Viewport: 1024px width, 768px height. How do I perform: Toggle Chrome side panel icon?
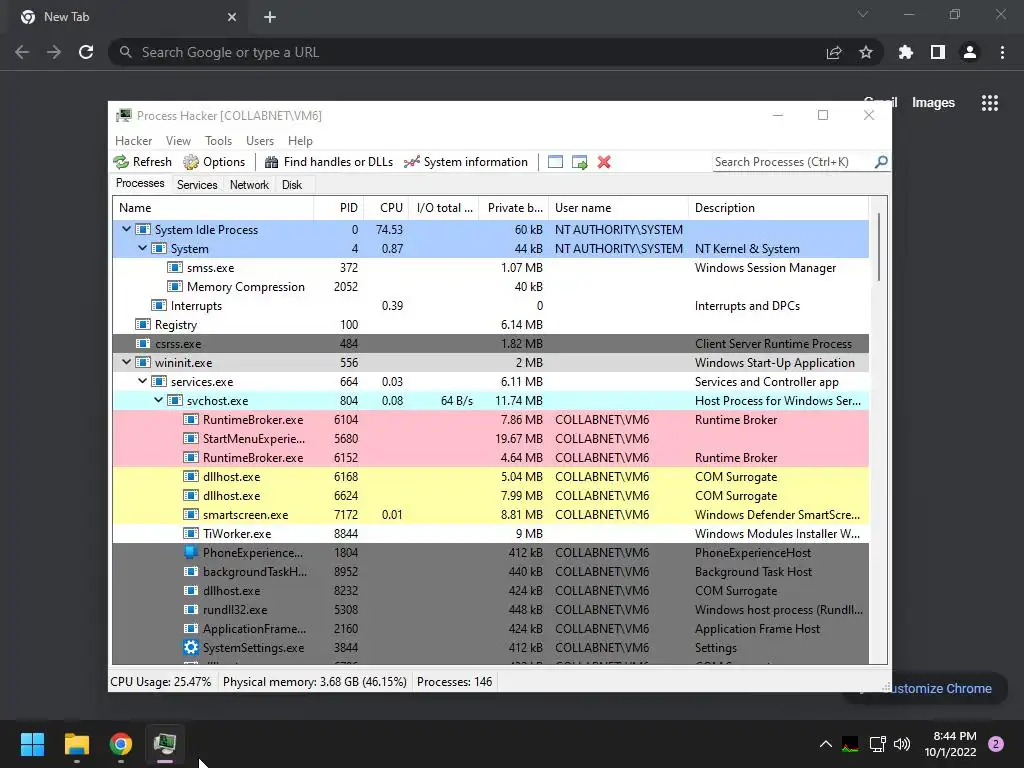click(938, 52)
